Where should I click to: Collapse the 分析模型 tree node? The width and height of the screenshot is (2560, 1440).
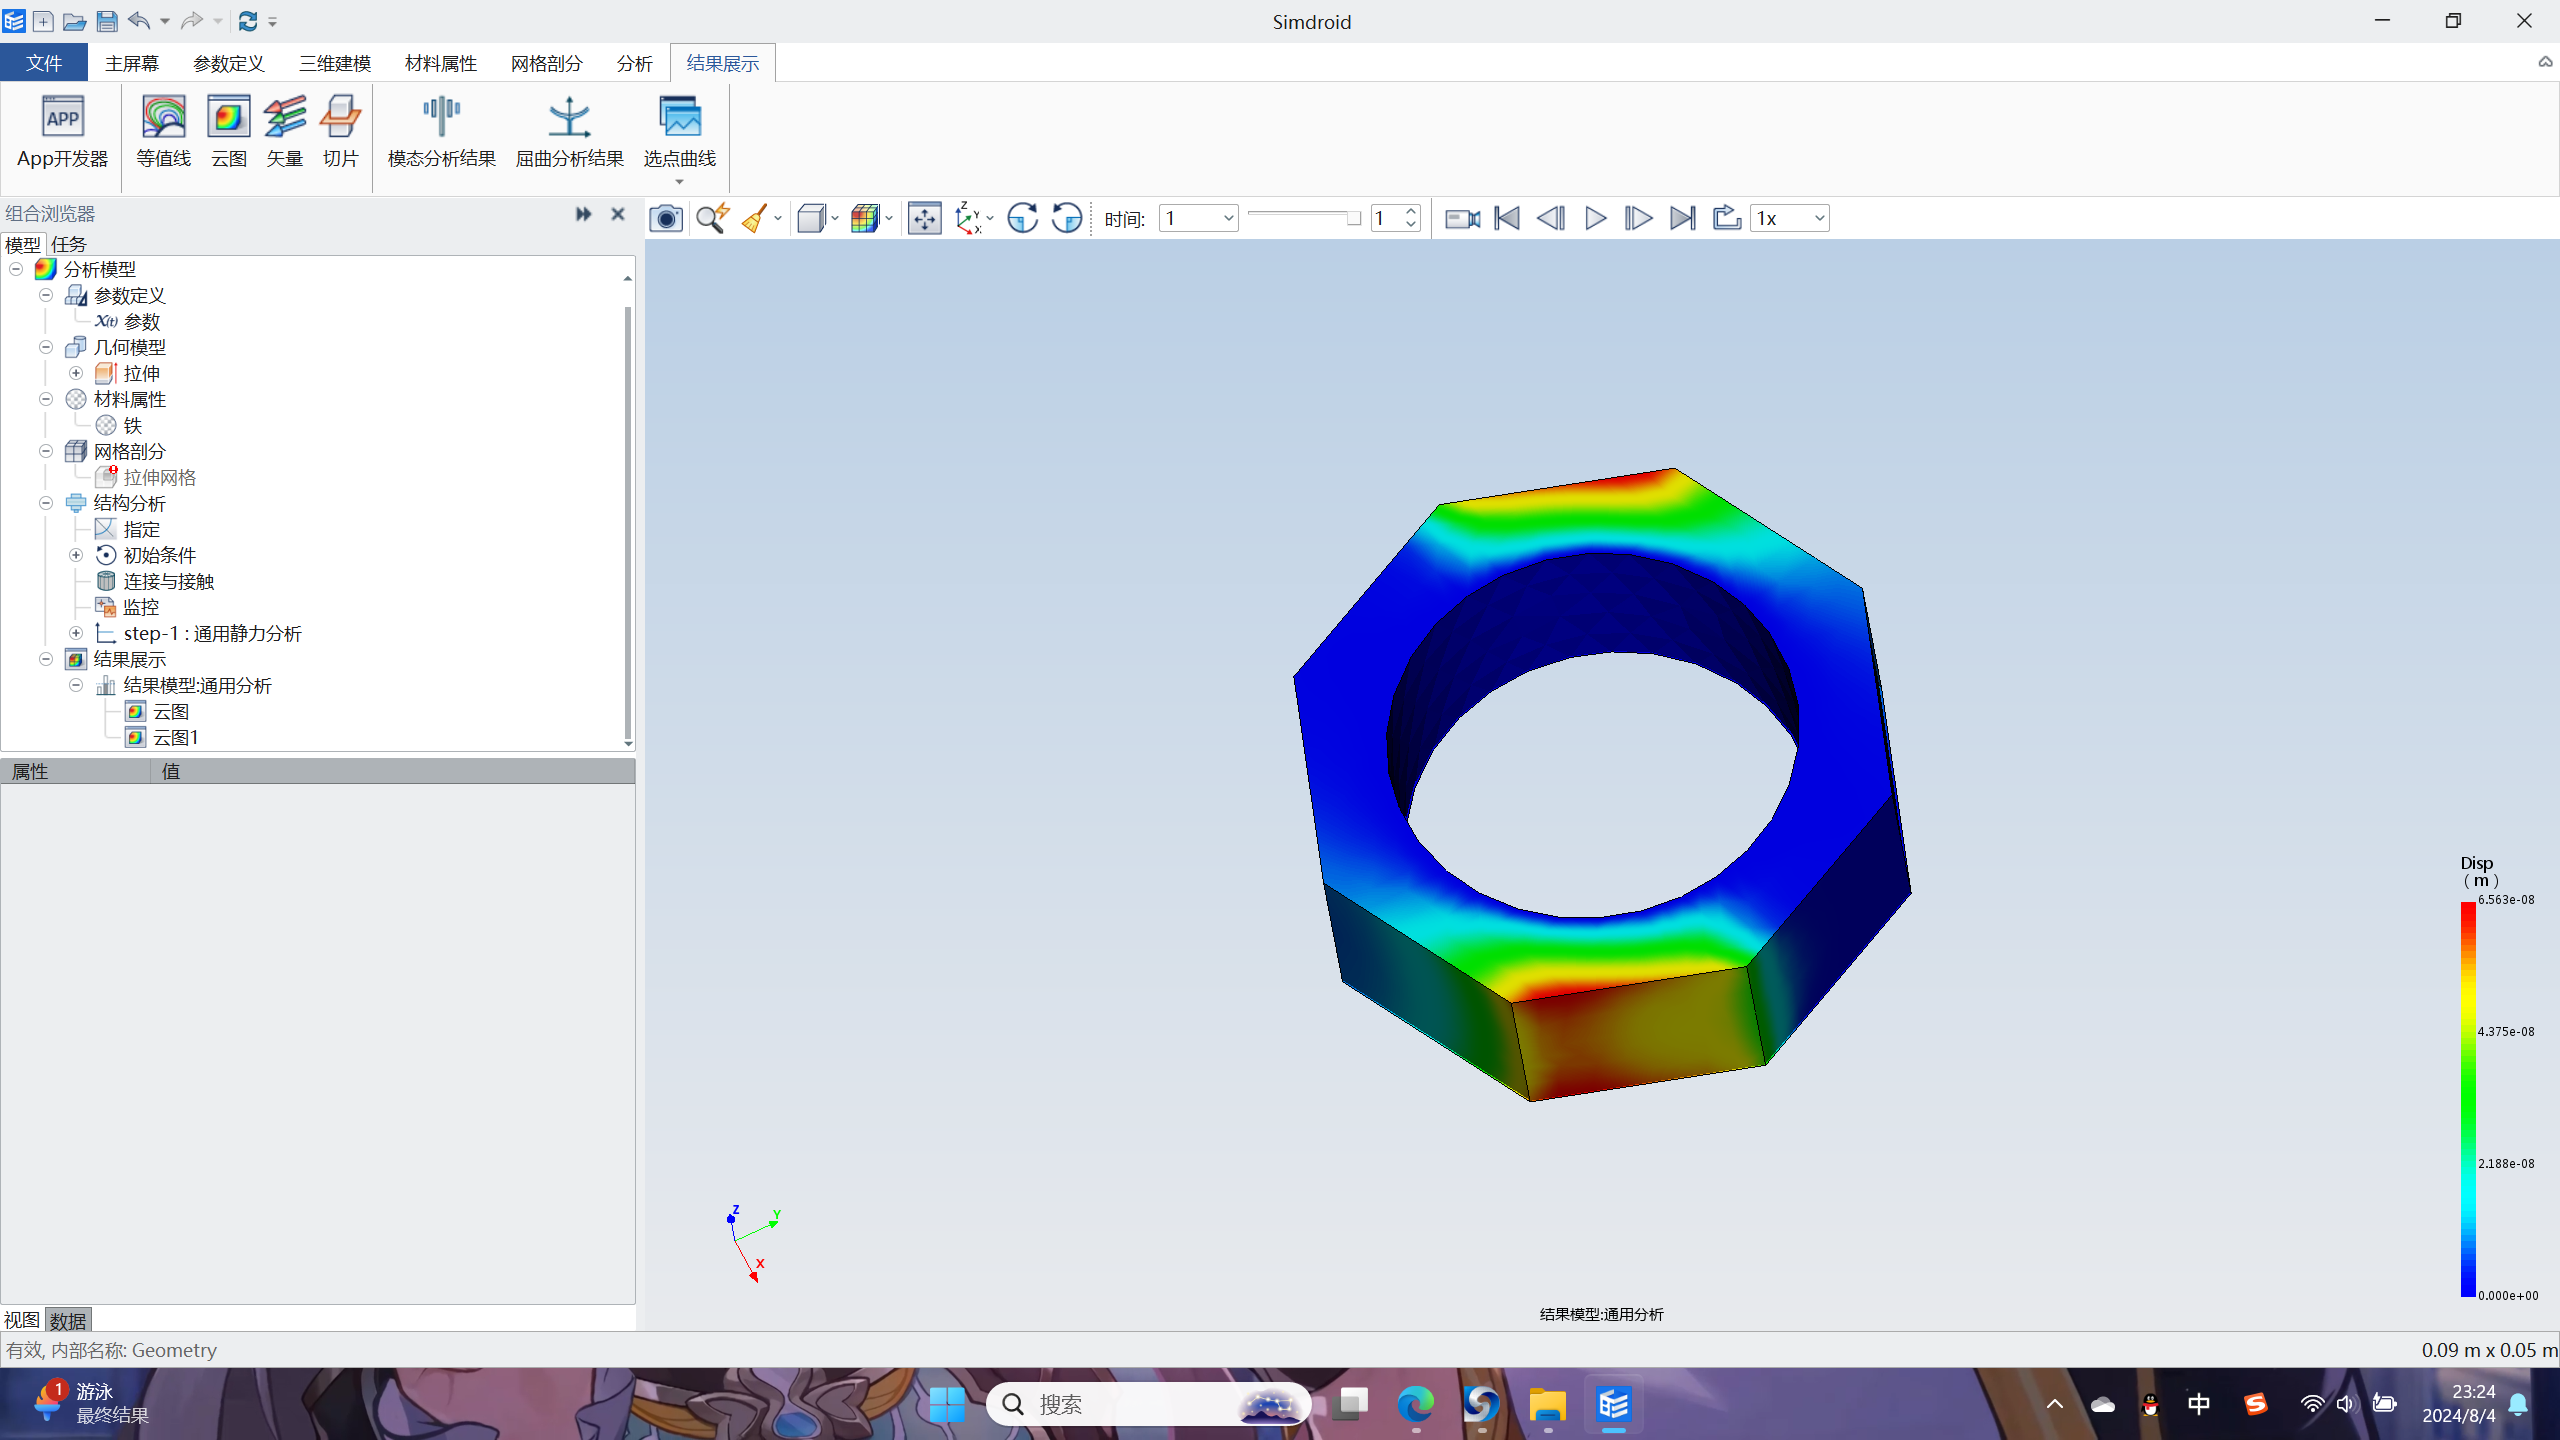pos(16,269)
